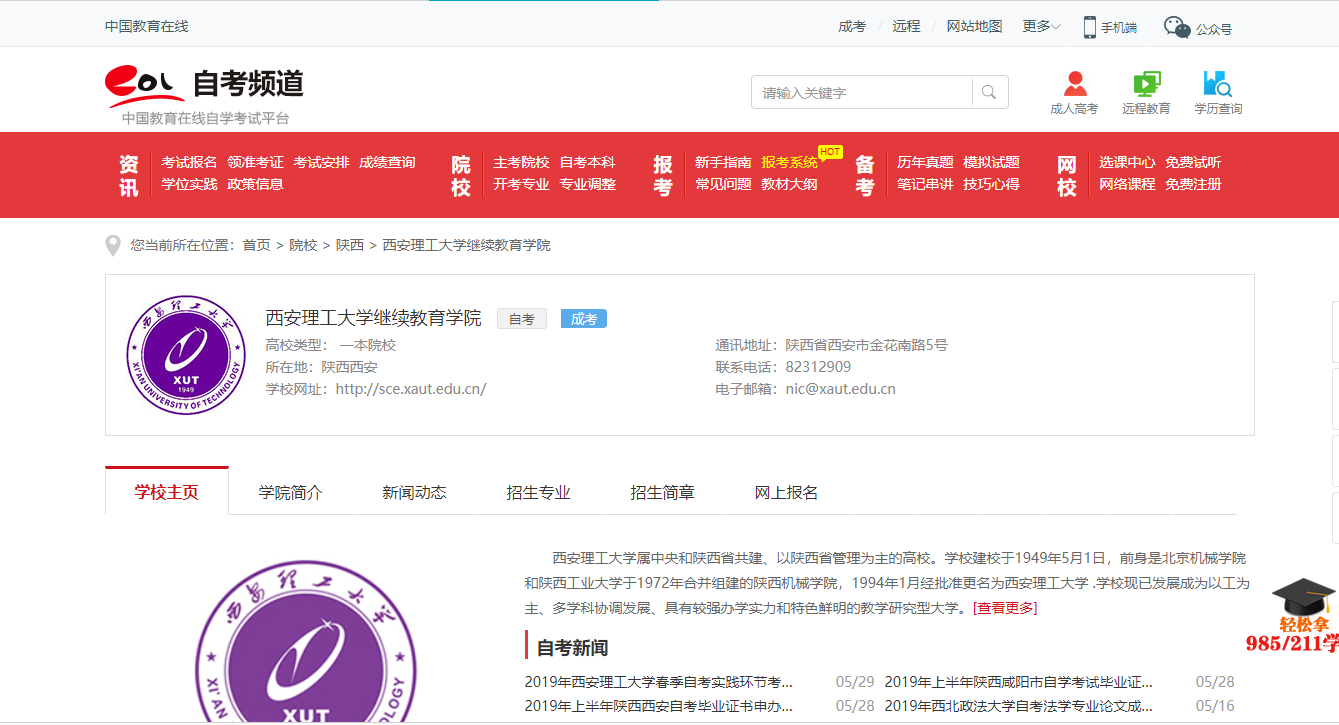Open 笔记串讲 in nav
Screen dimensions: 1339x725
(925, 184)
